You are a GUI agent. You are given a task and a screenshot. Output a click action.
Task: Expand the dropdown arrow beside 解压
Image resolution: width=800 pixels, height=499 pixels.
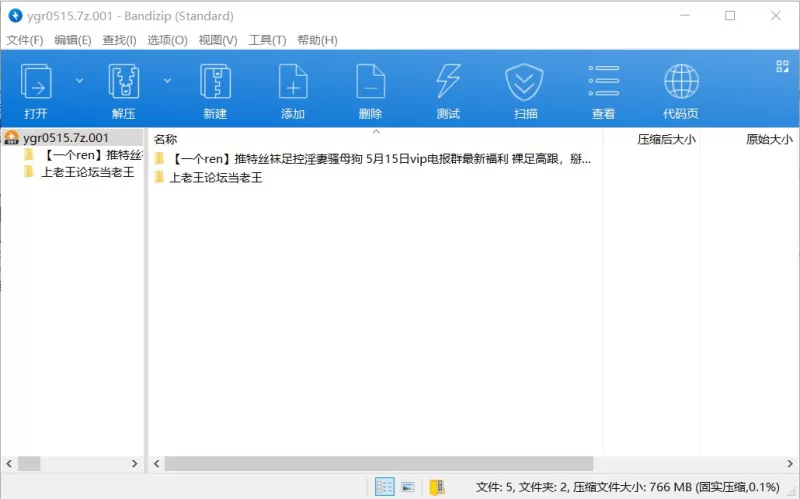pyautogui.click(x=167, y=80)
